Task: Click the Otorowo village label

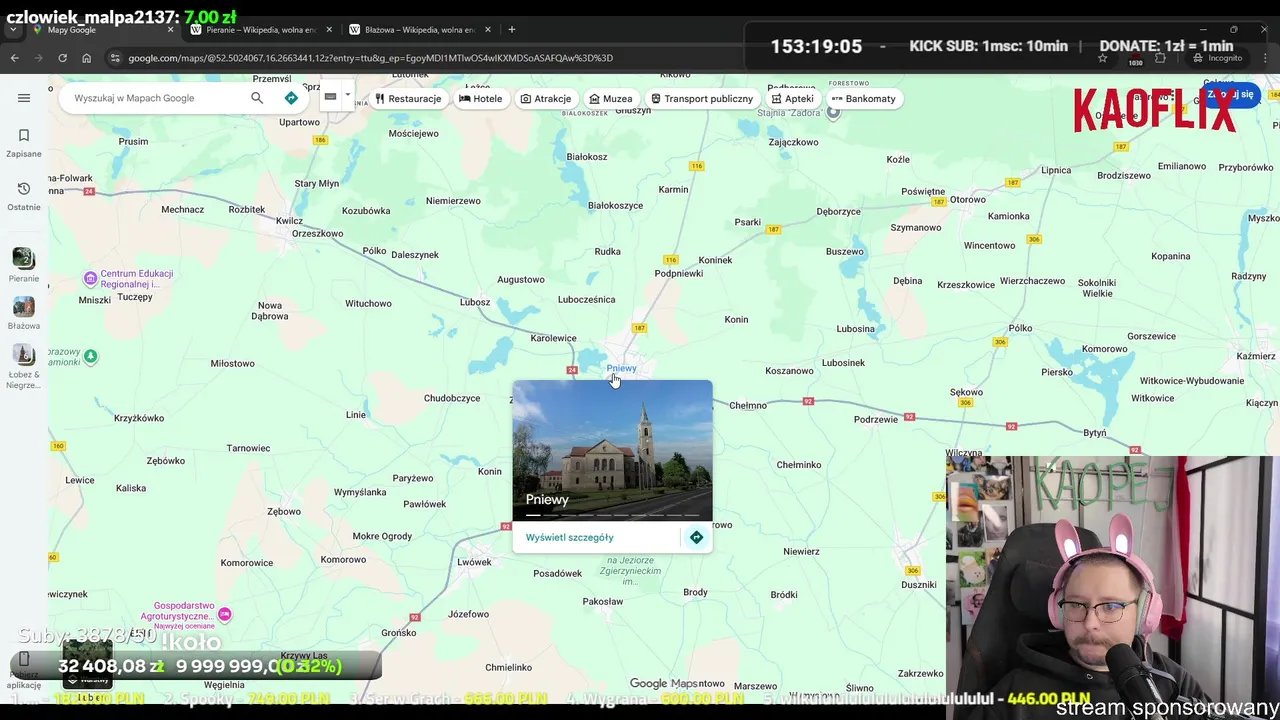Action: pos(968,199)
